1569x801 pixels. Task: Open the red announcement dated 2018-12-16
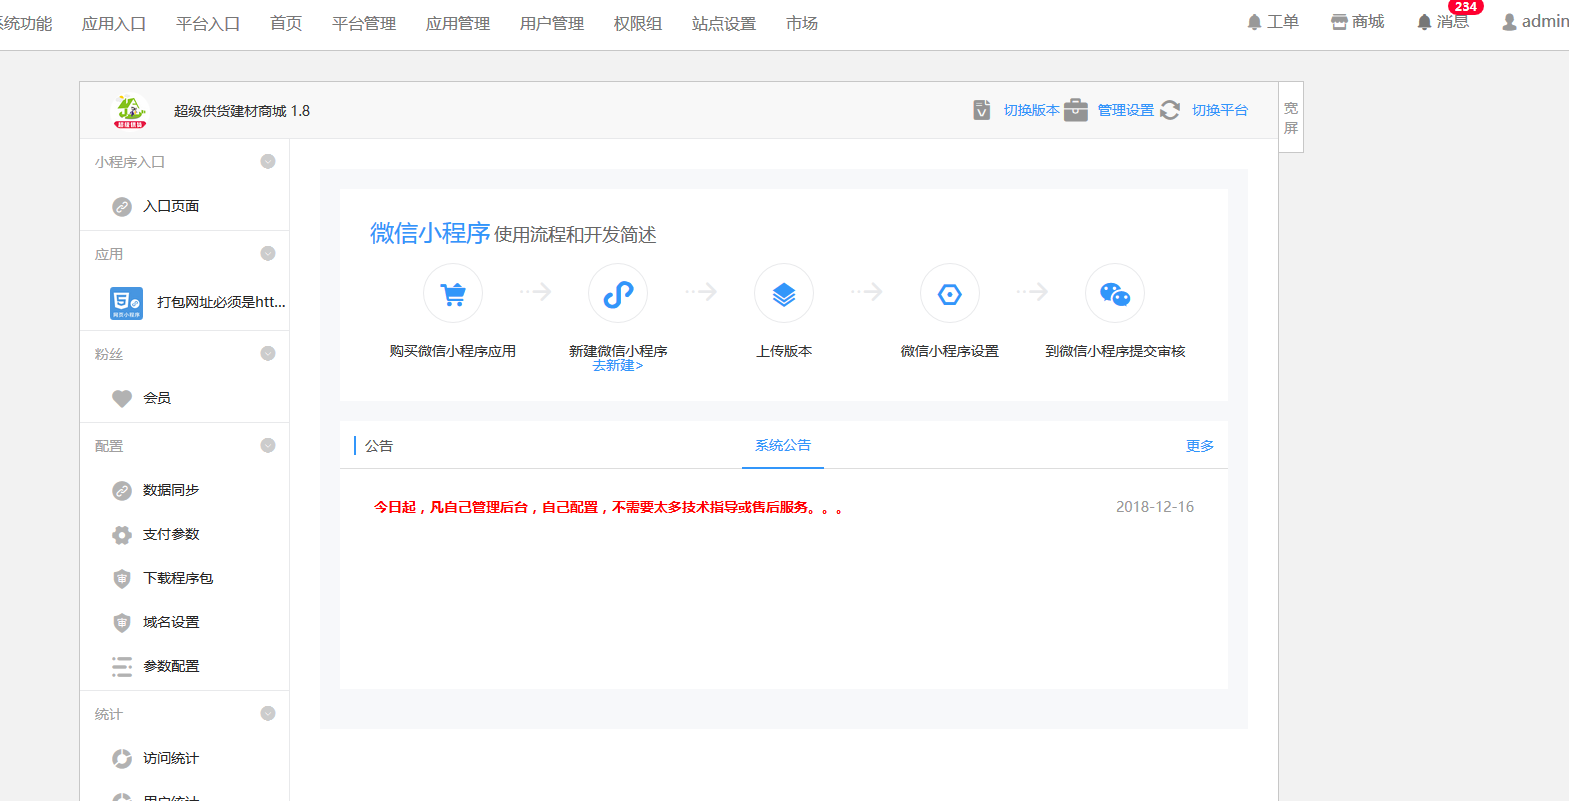point(608,508)
